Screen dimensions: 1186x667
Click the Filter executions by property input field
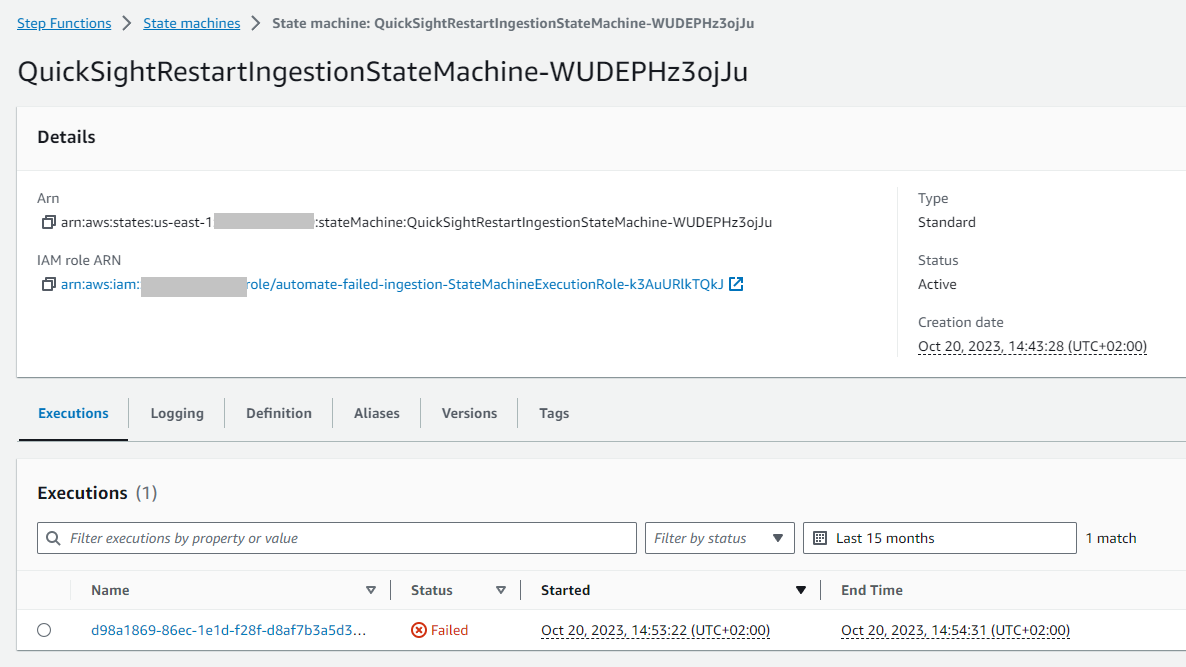pos(337,538)
